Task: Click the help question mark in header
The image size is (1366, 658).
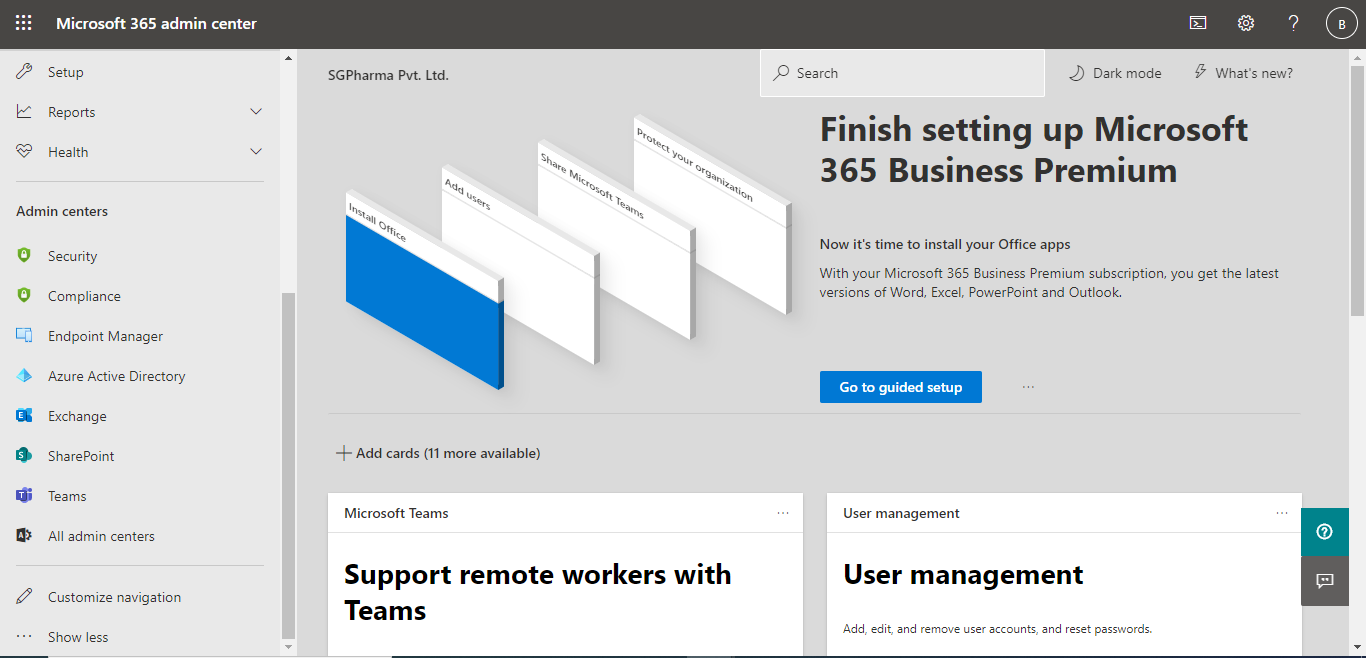Action: 1294,23
